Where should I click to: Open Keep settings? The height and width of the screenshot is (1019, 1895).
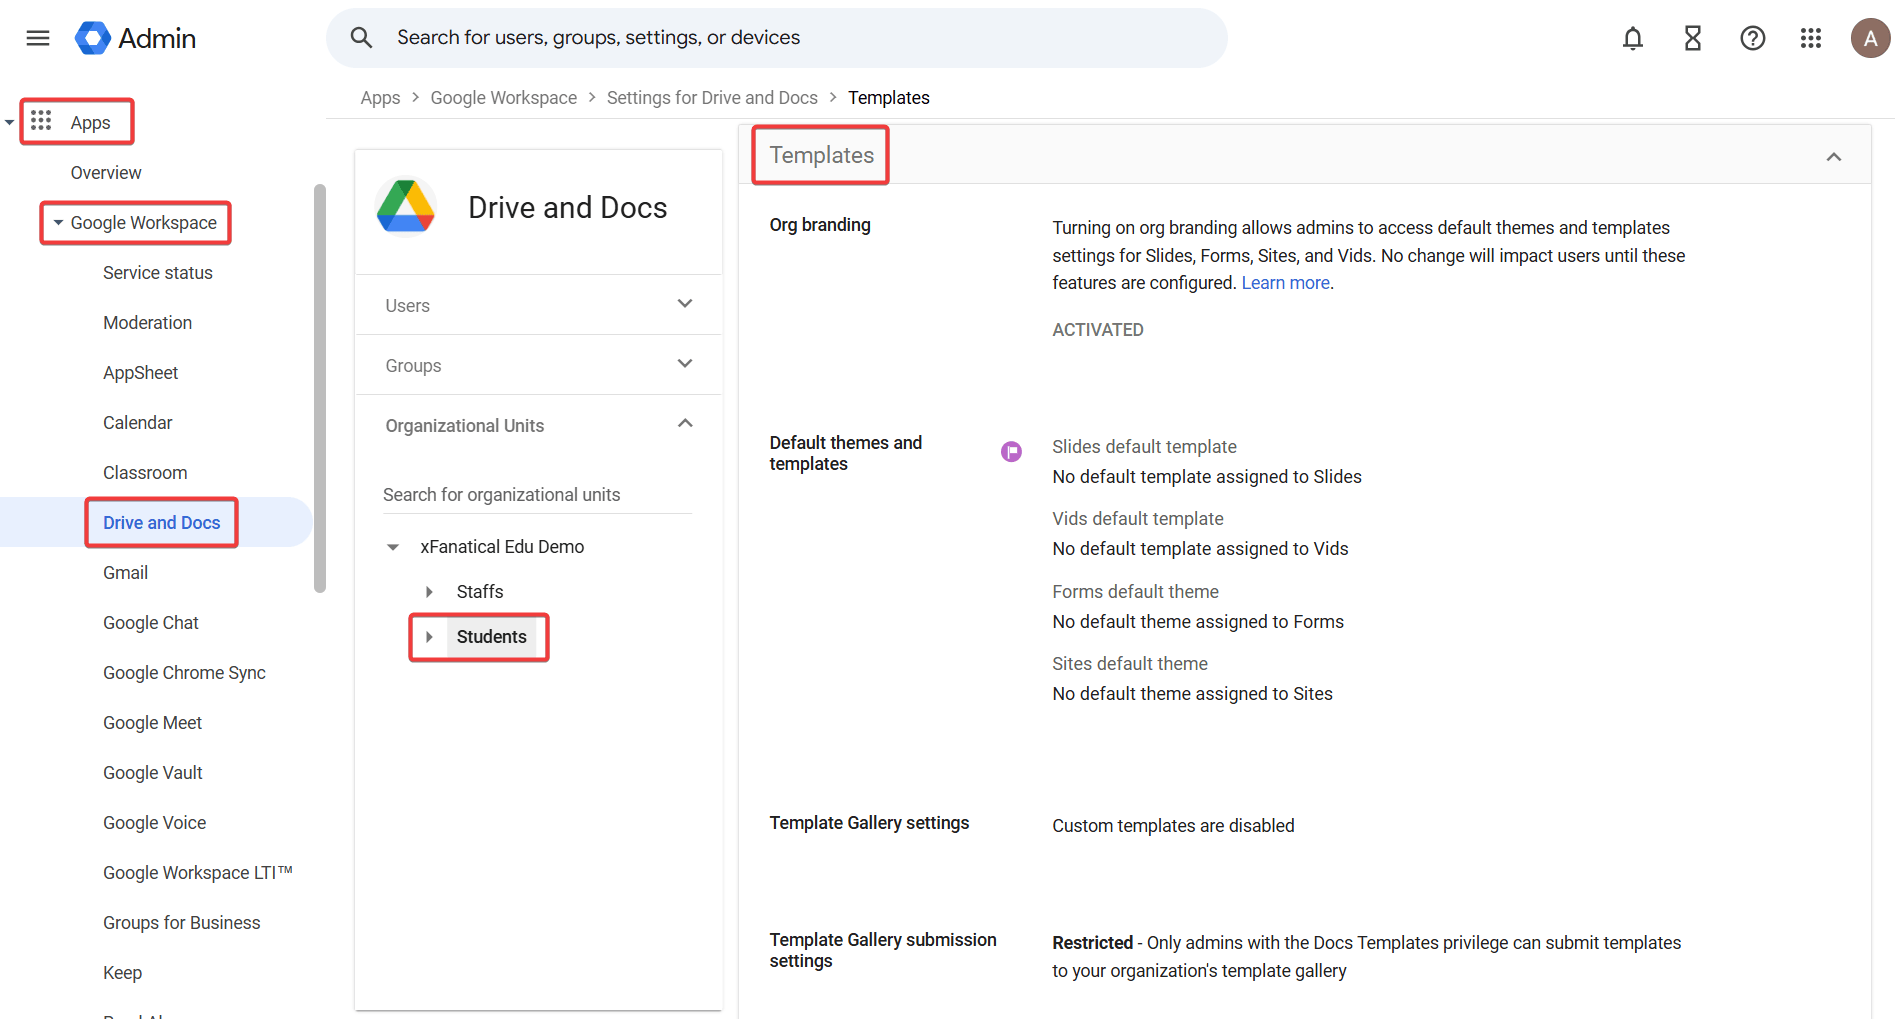pyautogui.click(x=122, y=973)
